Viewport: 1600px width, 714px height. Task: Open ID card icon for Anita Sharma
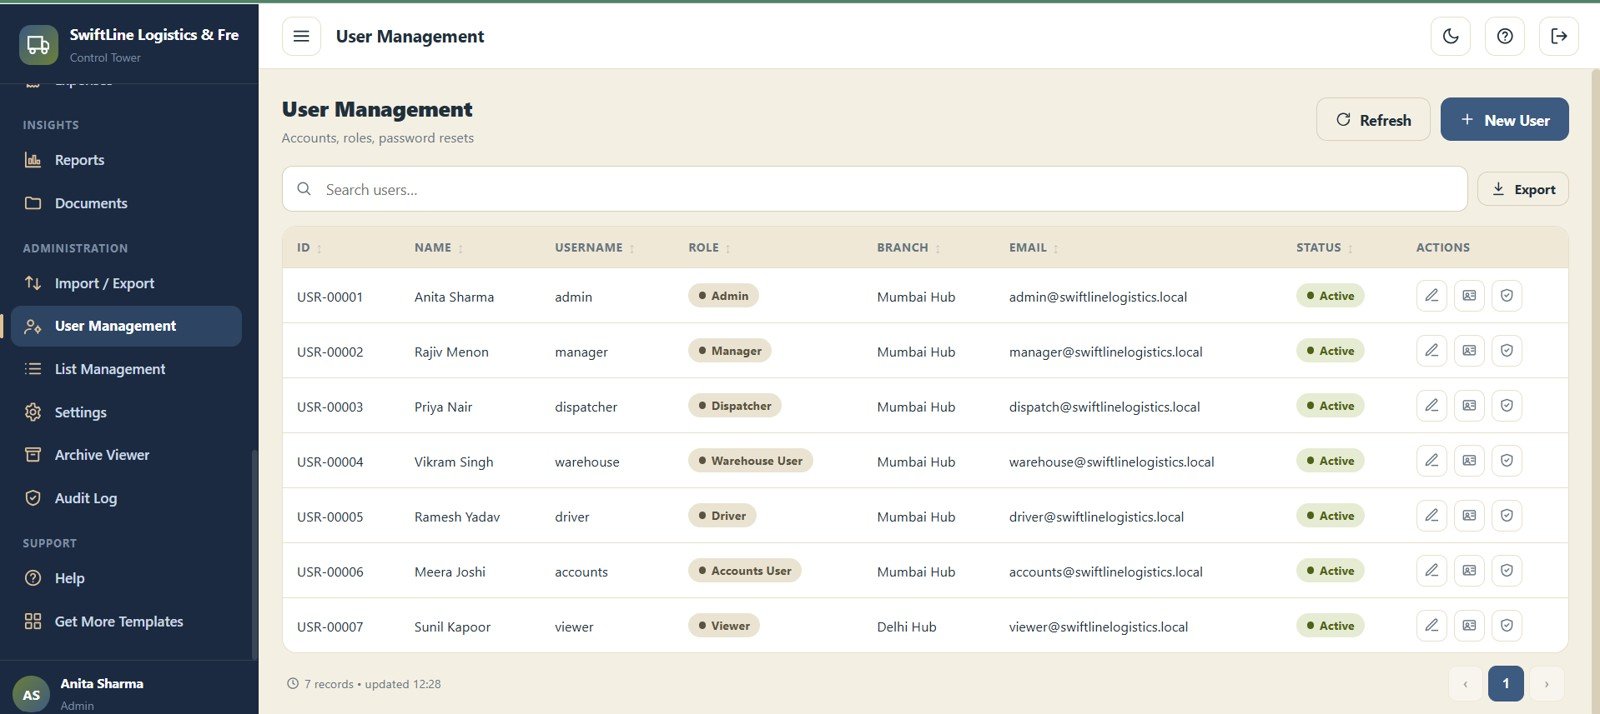pos(1469,295)
